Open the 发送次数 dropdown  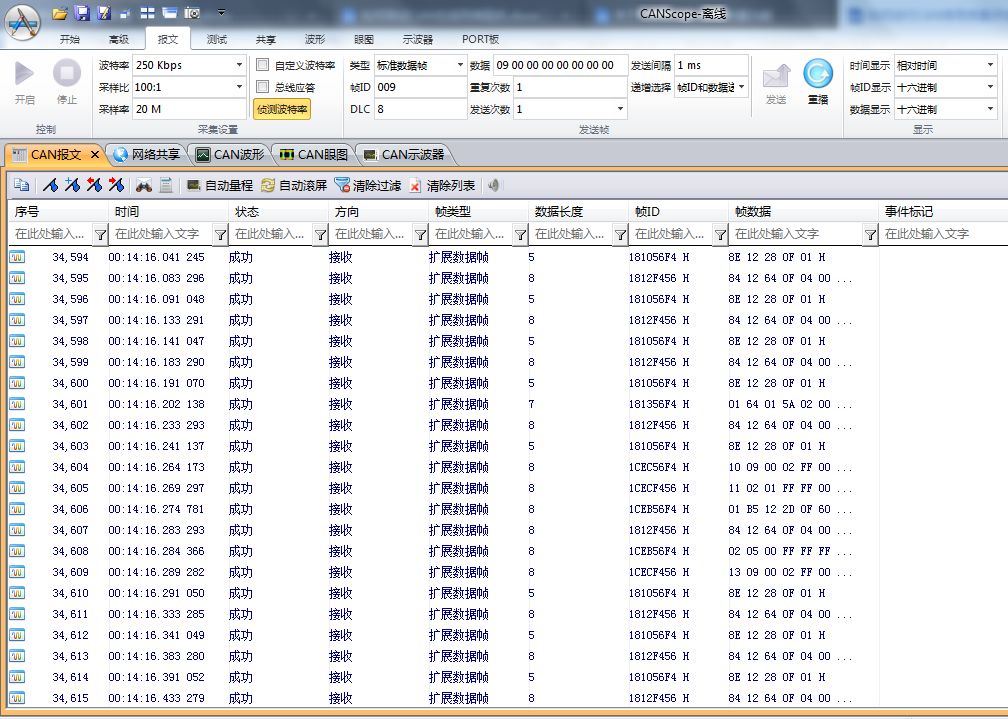coord(620,109)
